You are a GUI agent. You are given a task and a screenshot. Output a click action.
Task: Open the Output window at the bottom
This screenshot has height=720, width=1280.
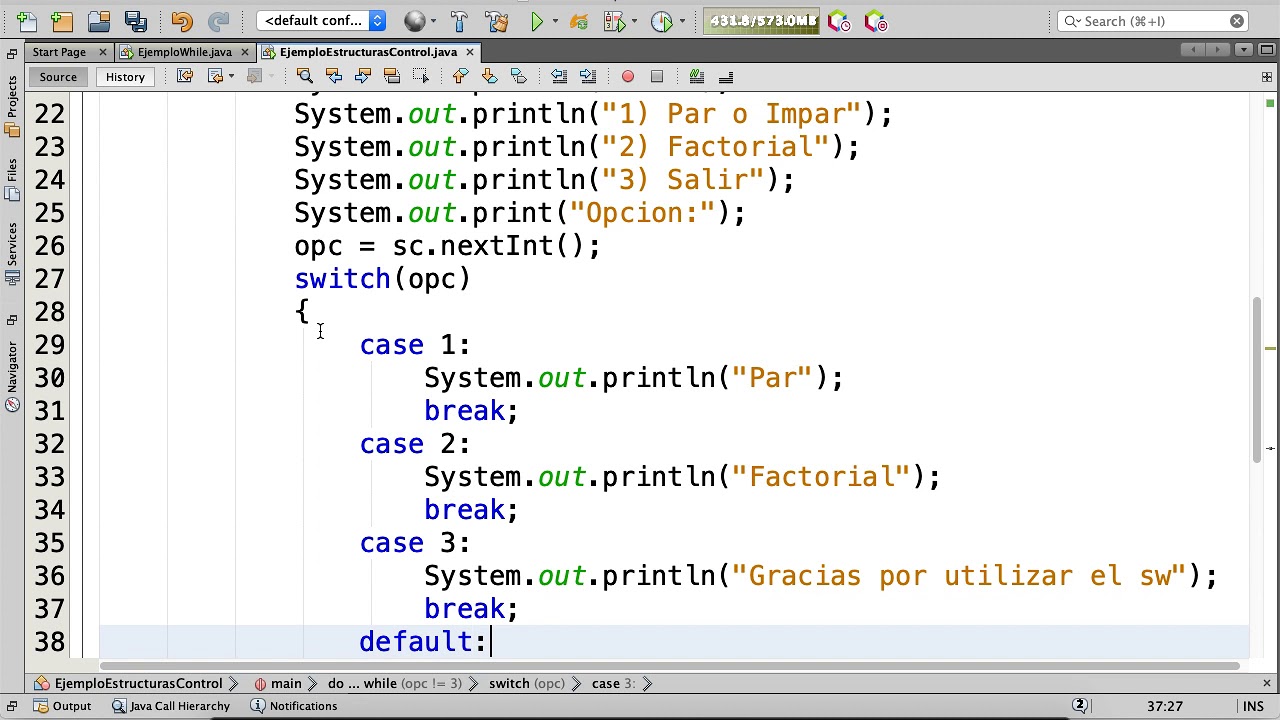[62, 706]
